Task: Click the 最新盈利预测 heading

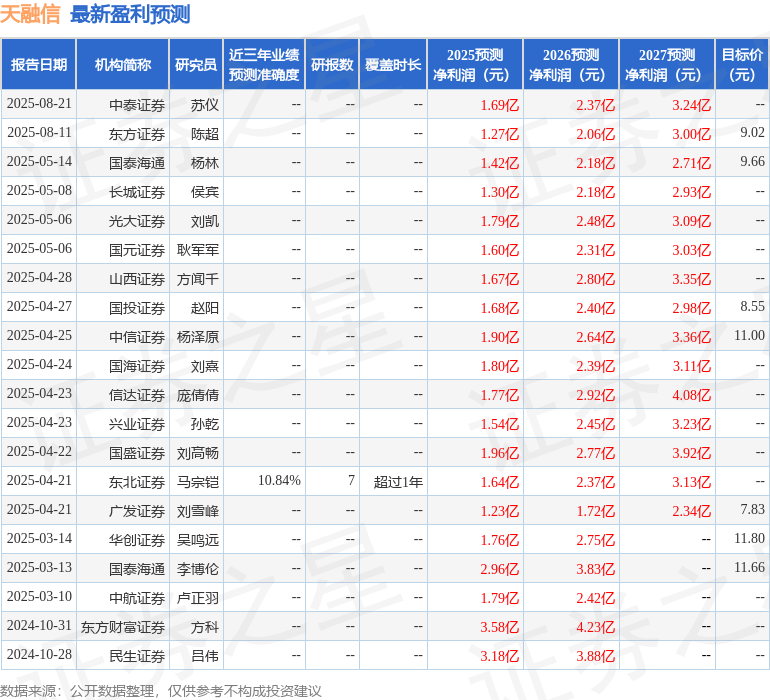Action: (x=130, y=14)
